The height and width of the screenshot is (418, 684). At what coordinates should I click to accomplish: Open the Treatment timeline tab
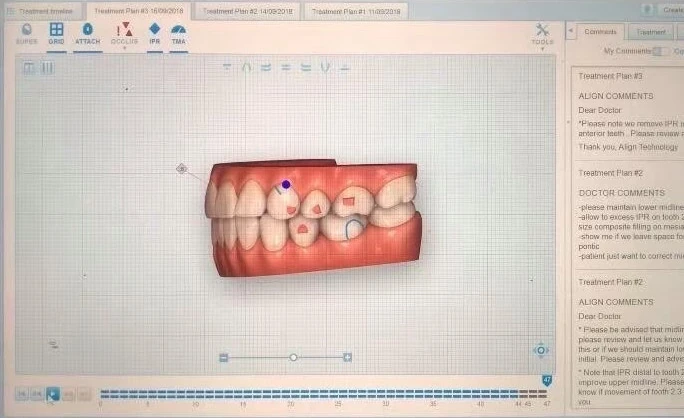(x=44, y=10)
